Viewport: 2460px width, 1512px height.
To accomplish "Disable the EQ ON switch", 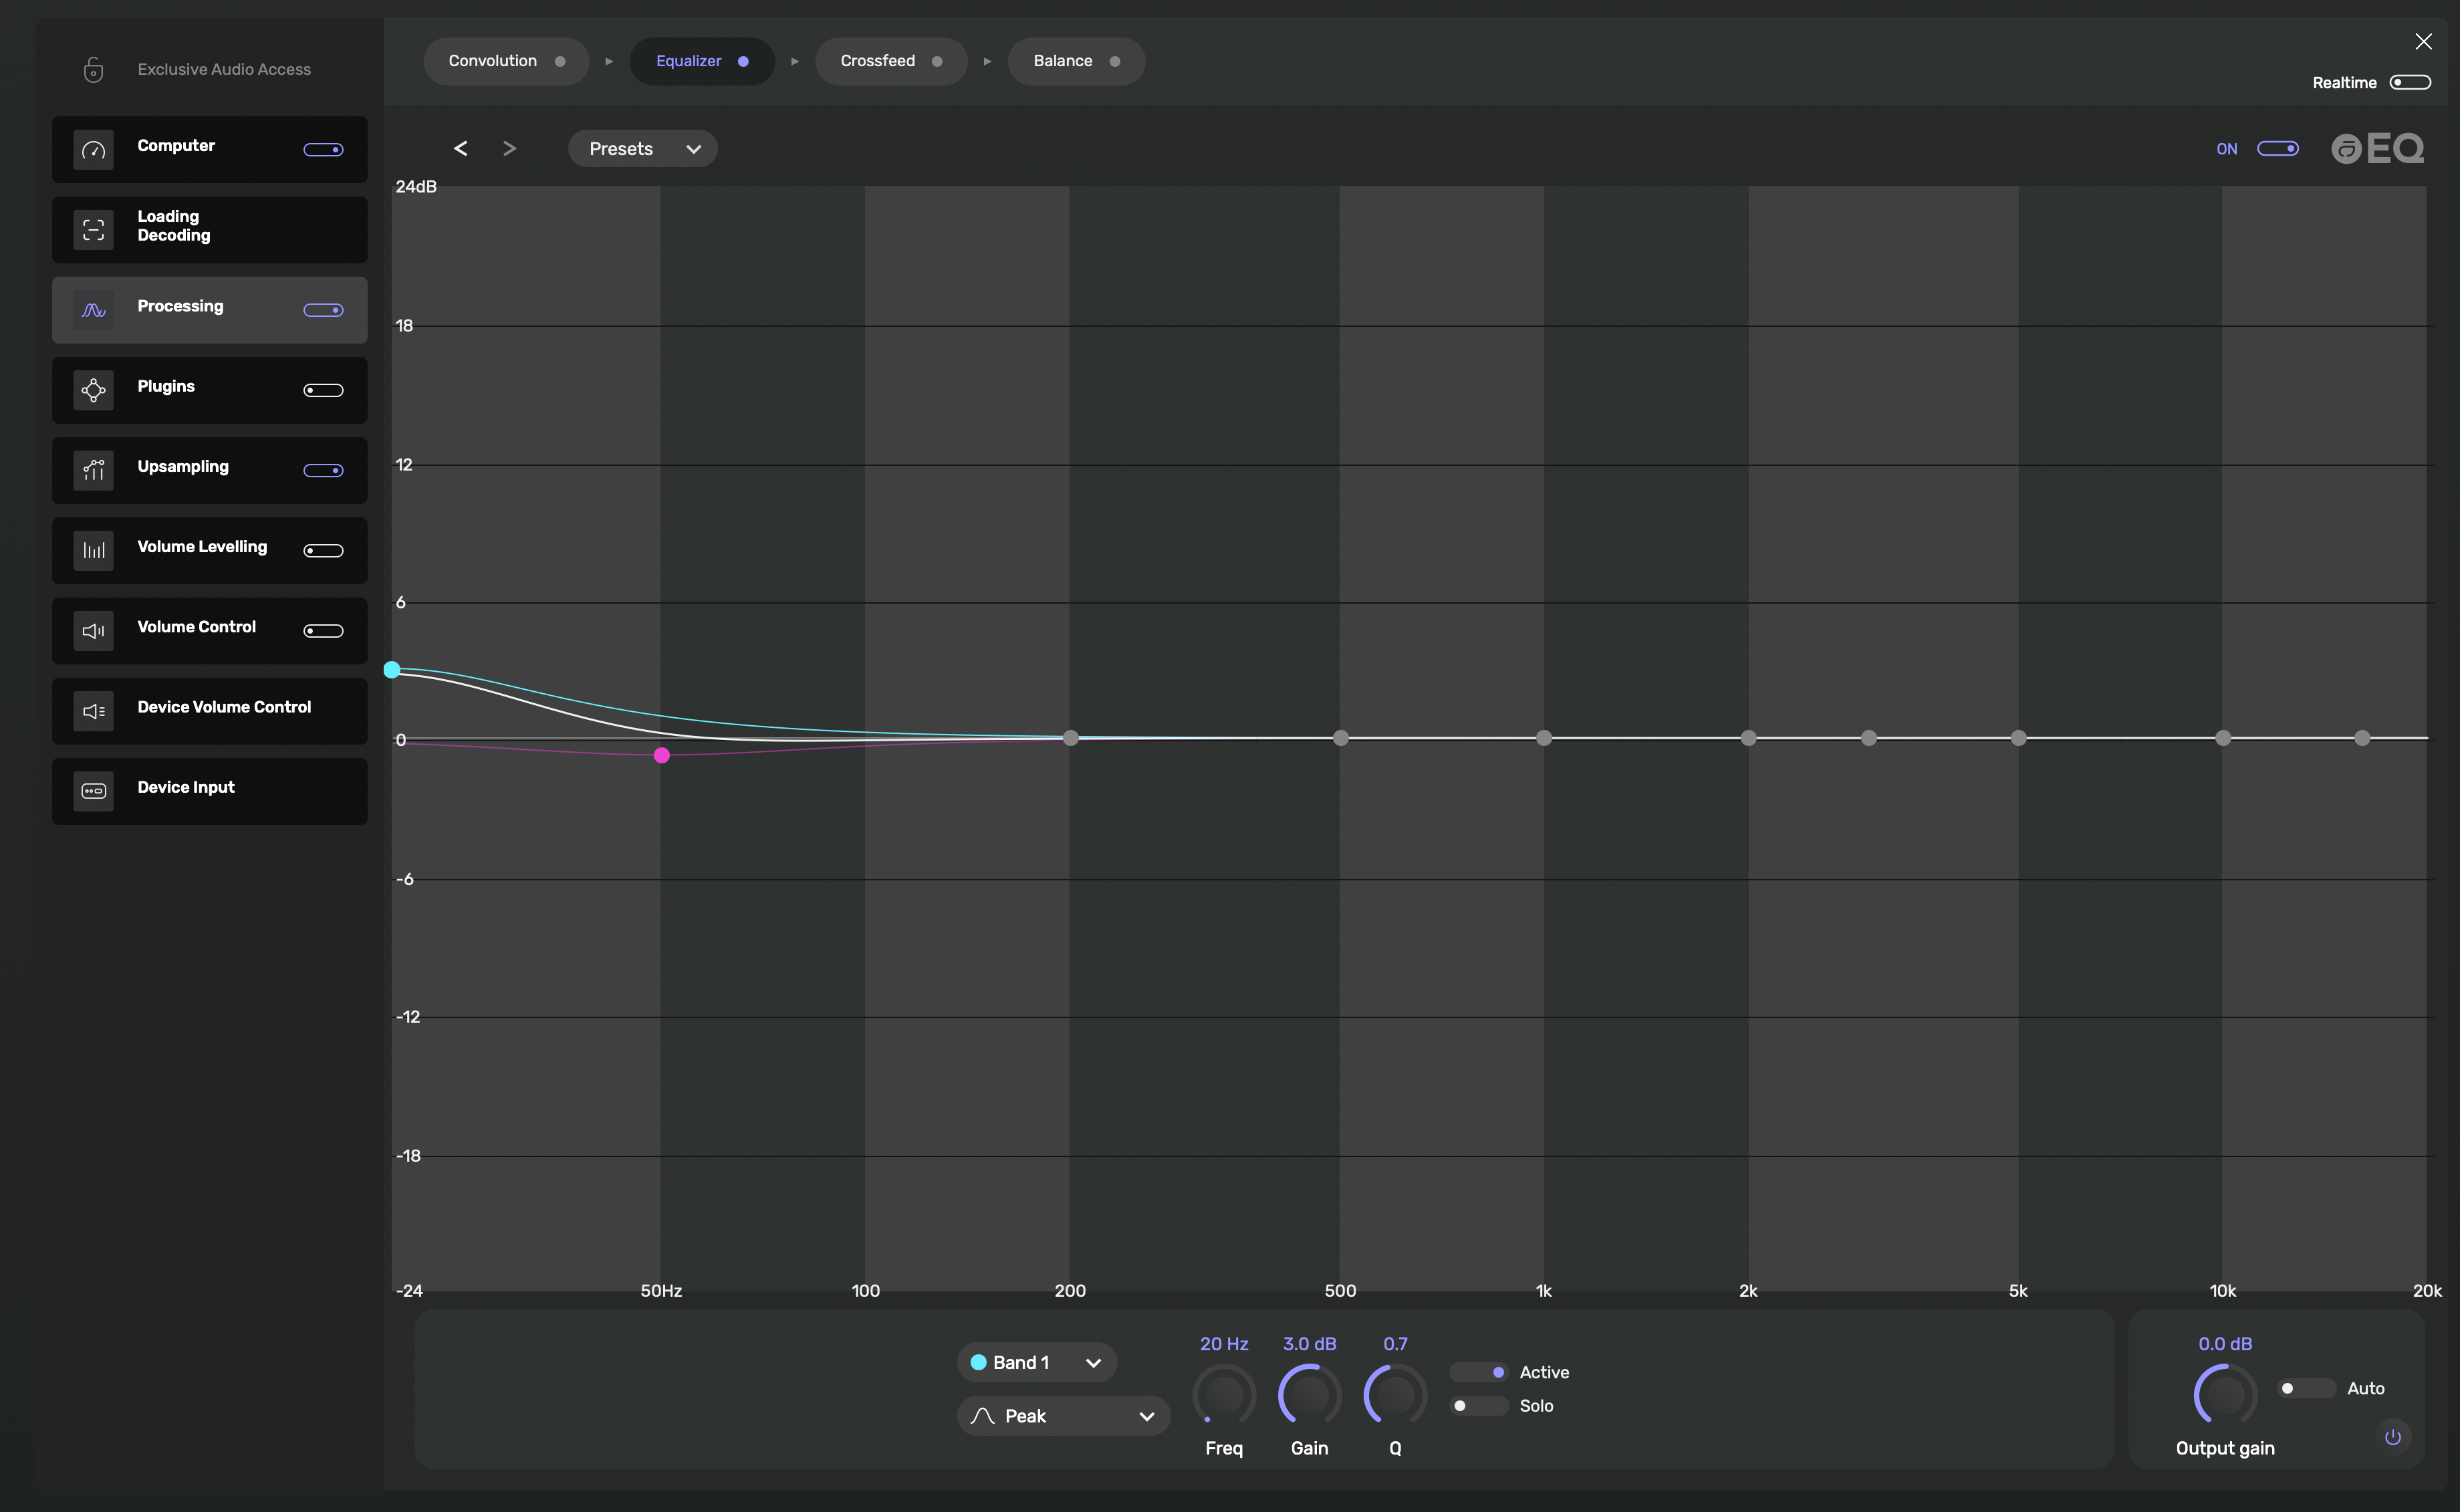I will coord(2278,148).
